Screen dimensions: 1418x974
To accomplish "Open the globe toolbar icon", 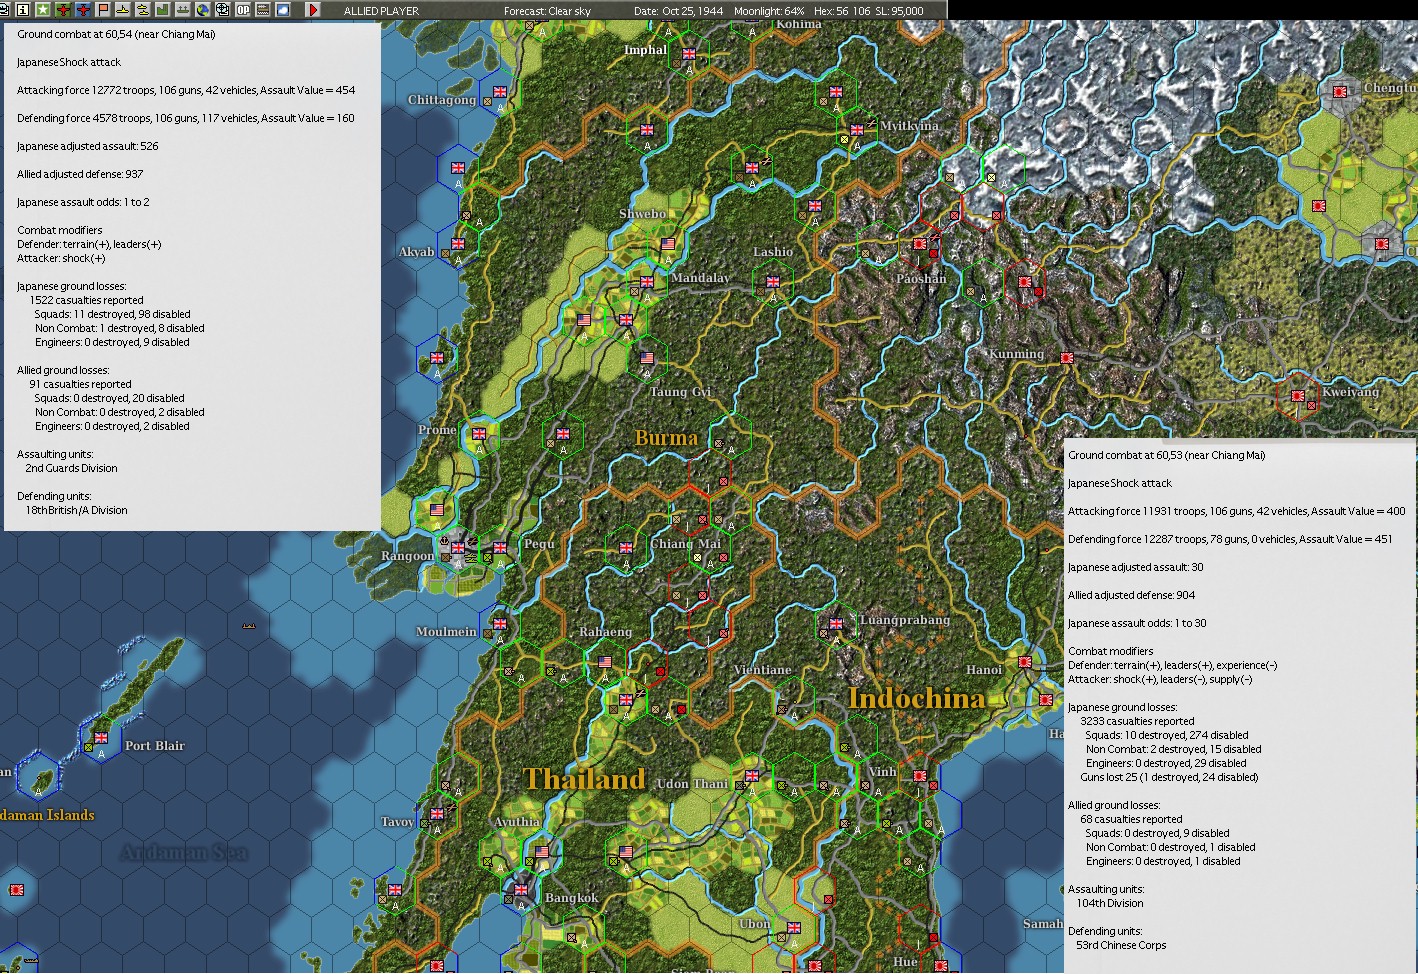I will pos(203,10).
